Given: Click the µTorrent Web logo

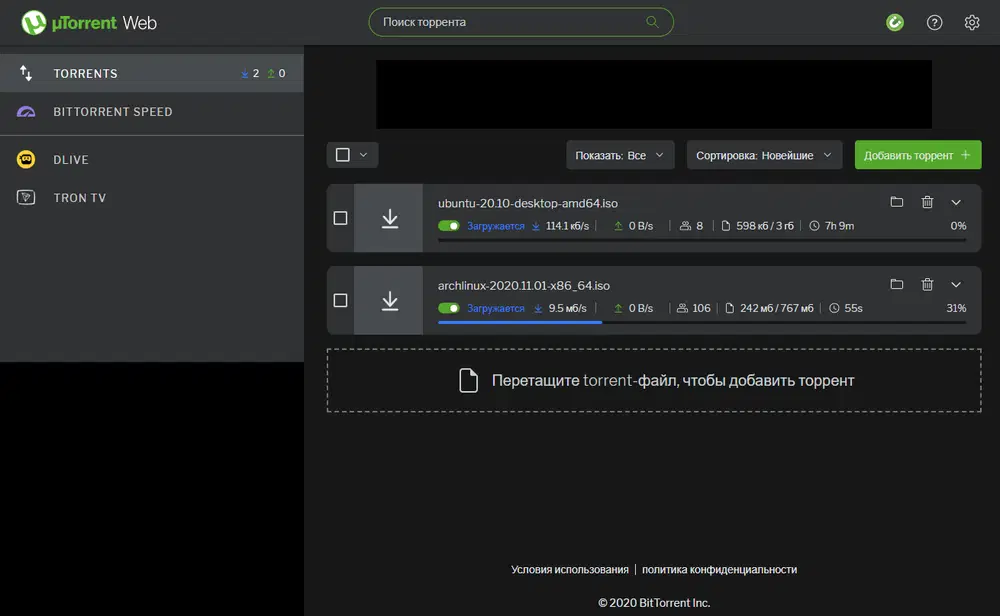Looking at the screenshot, I should click(89, 23).
